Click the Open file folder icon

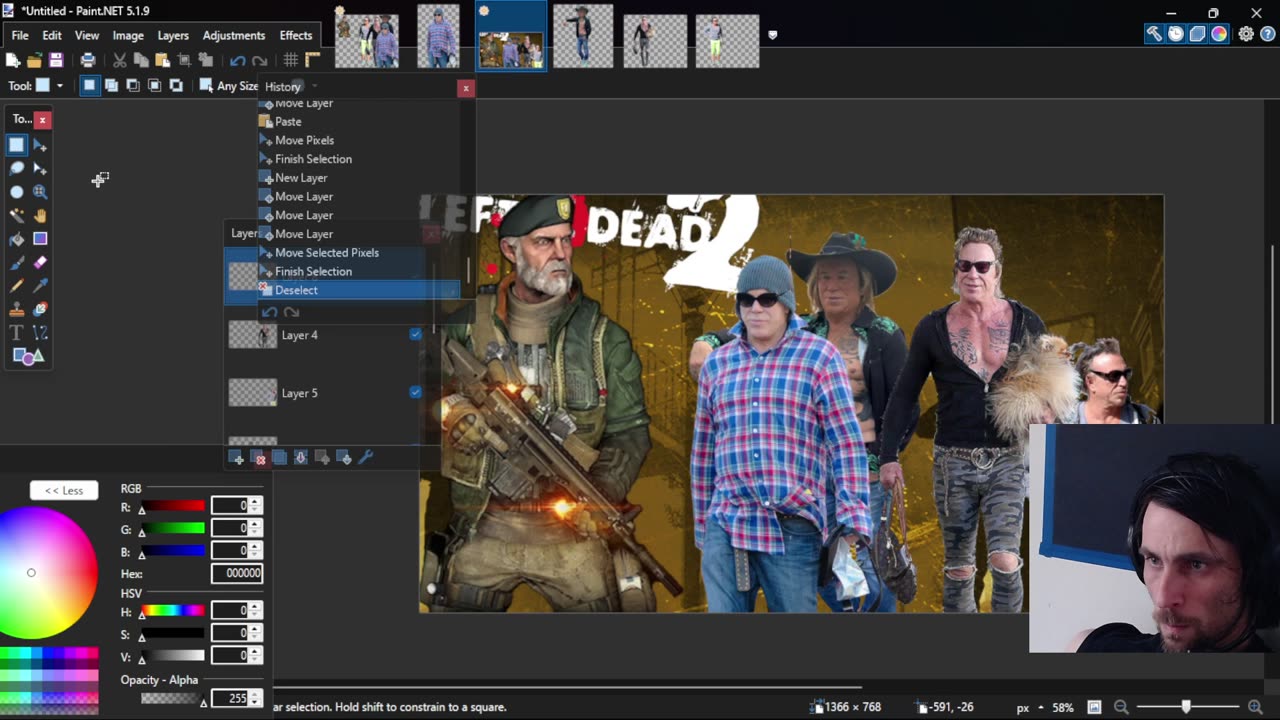pos(34,61)
